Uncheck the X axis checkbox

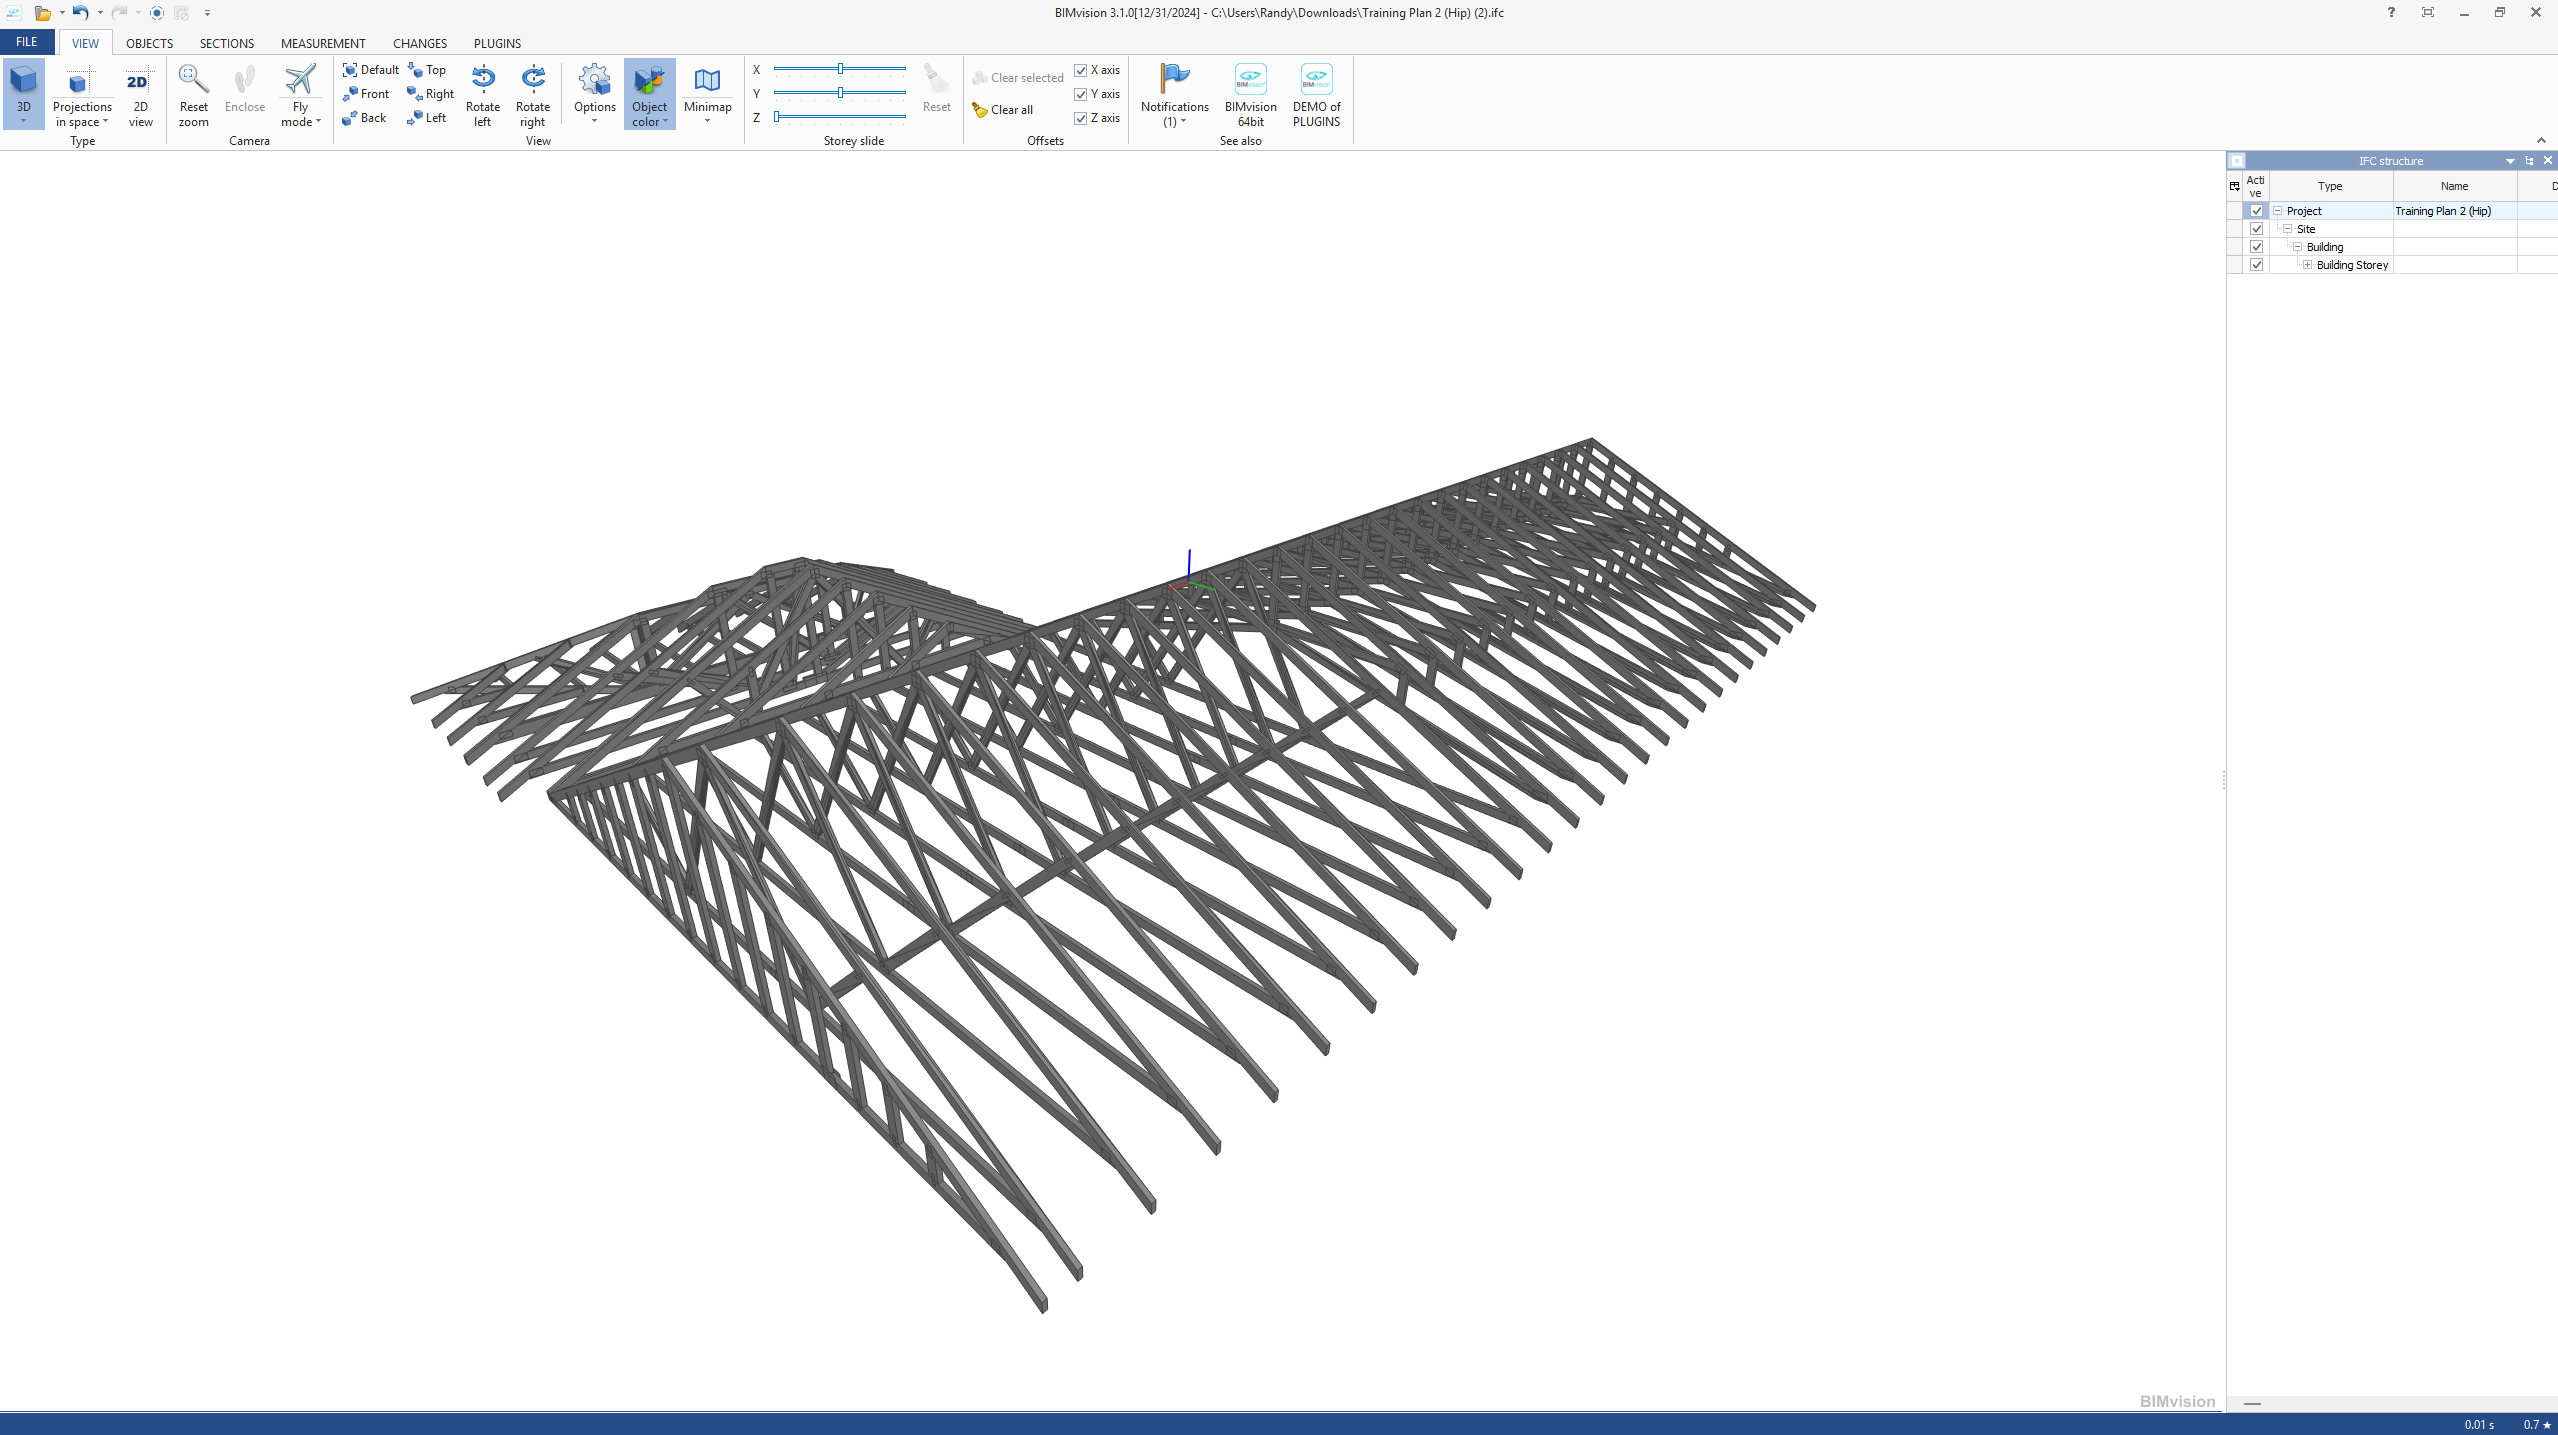(1080, 70)
